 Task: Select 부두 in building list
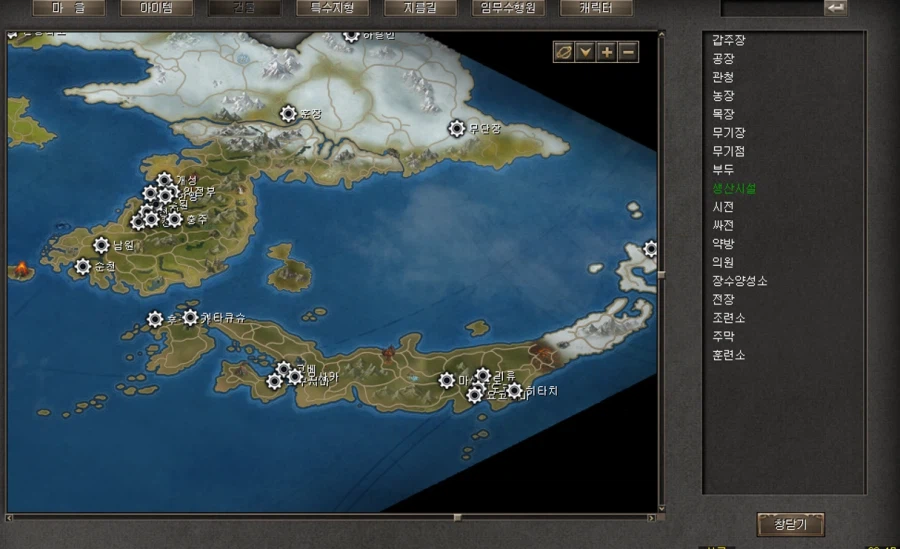tap(723, 170)
